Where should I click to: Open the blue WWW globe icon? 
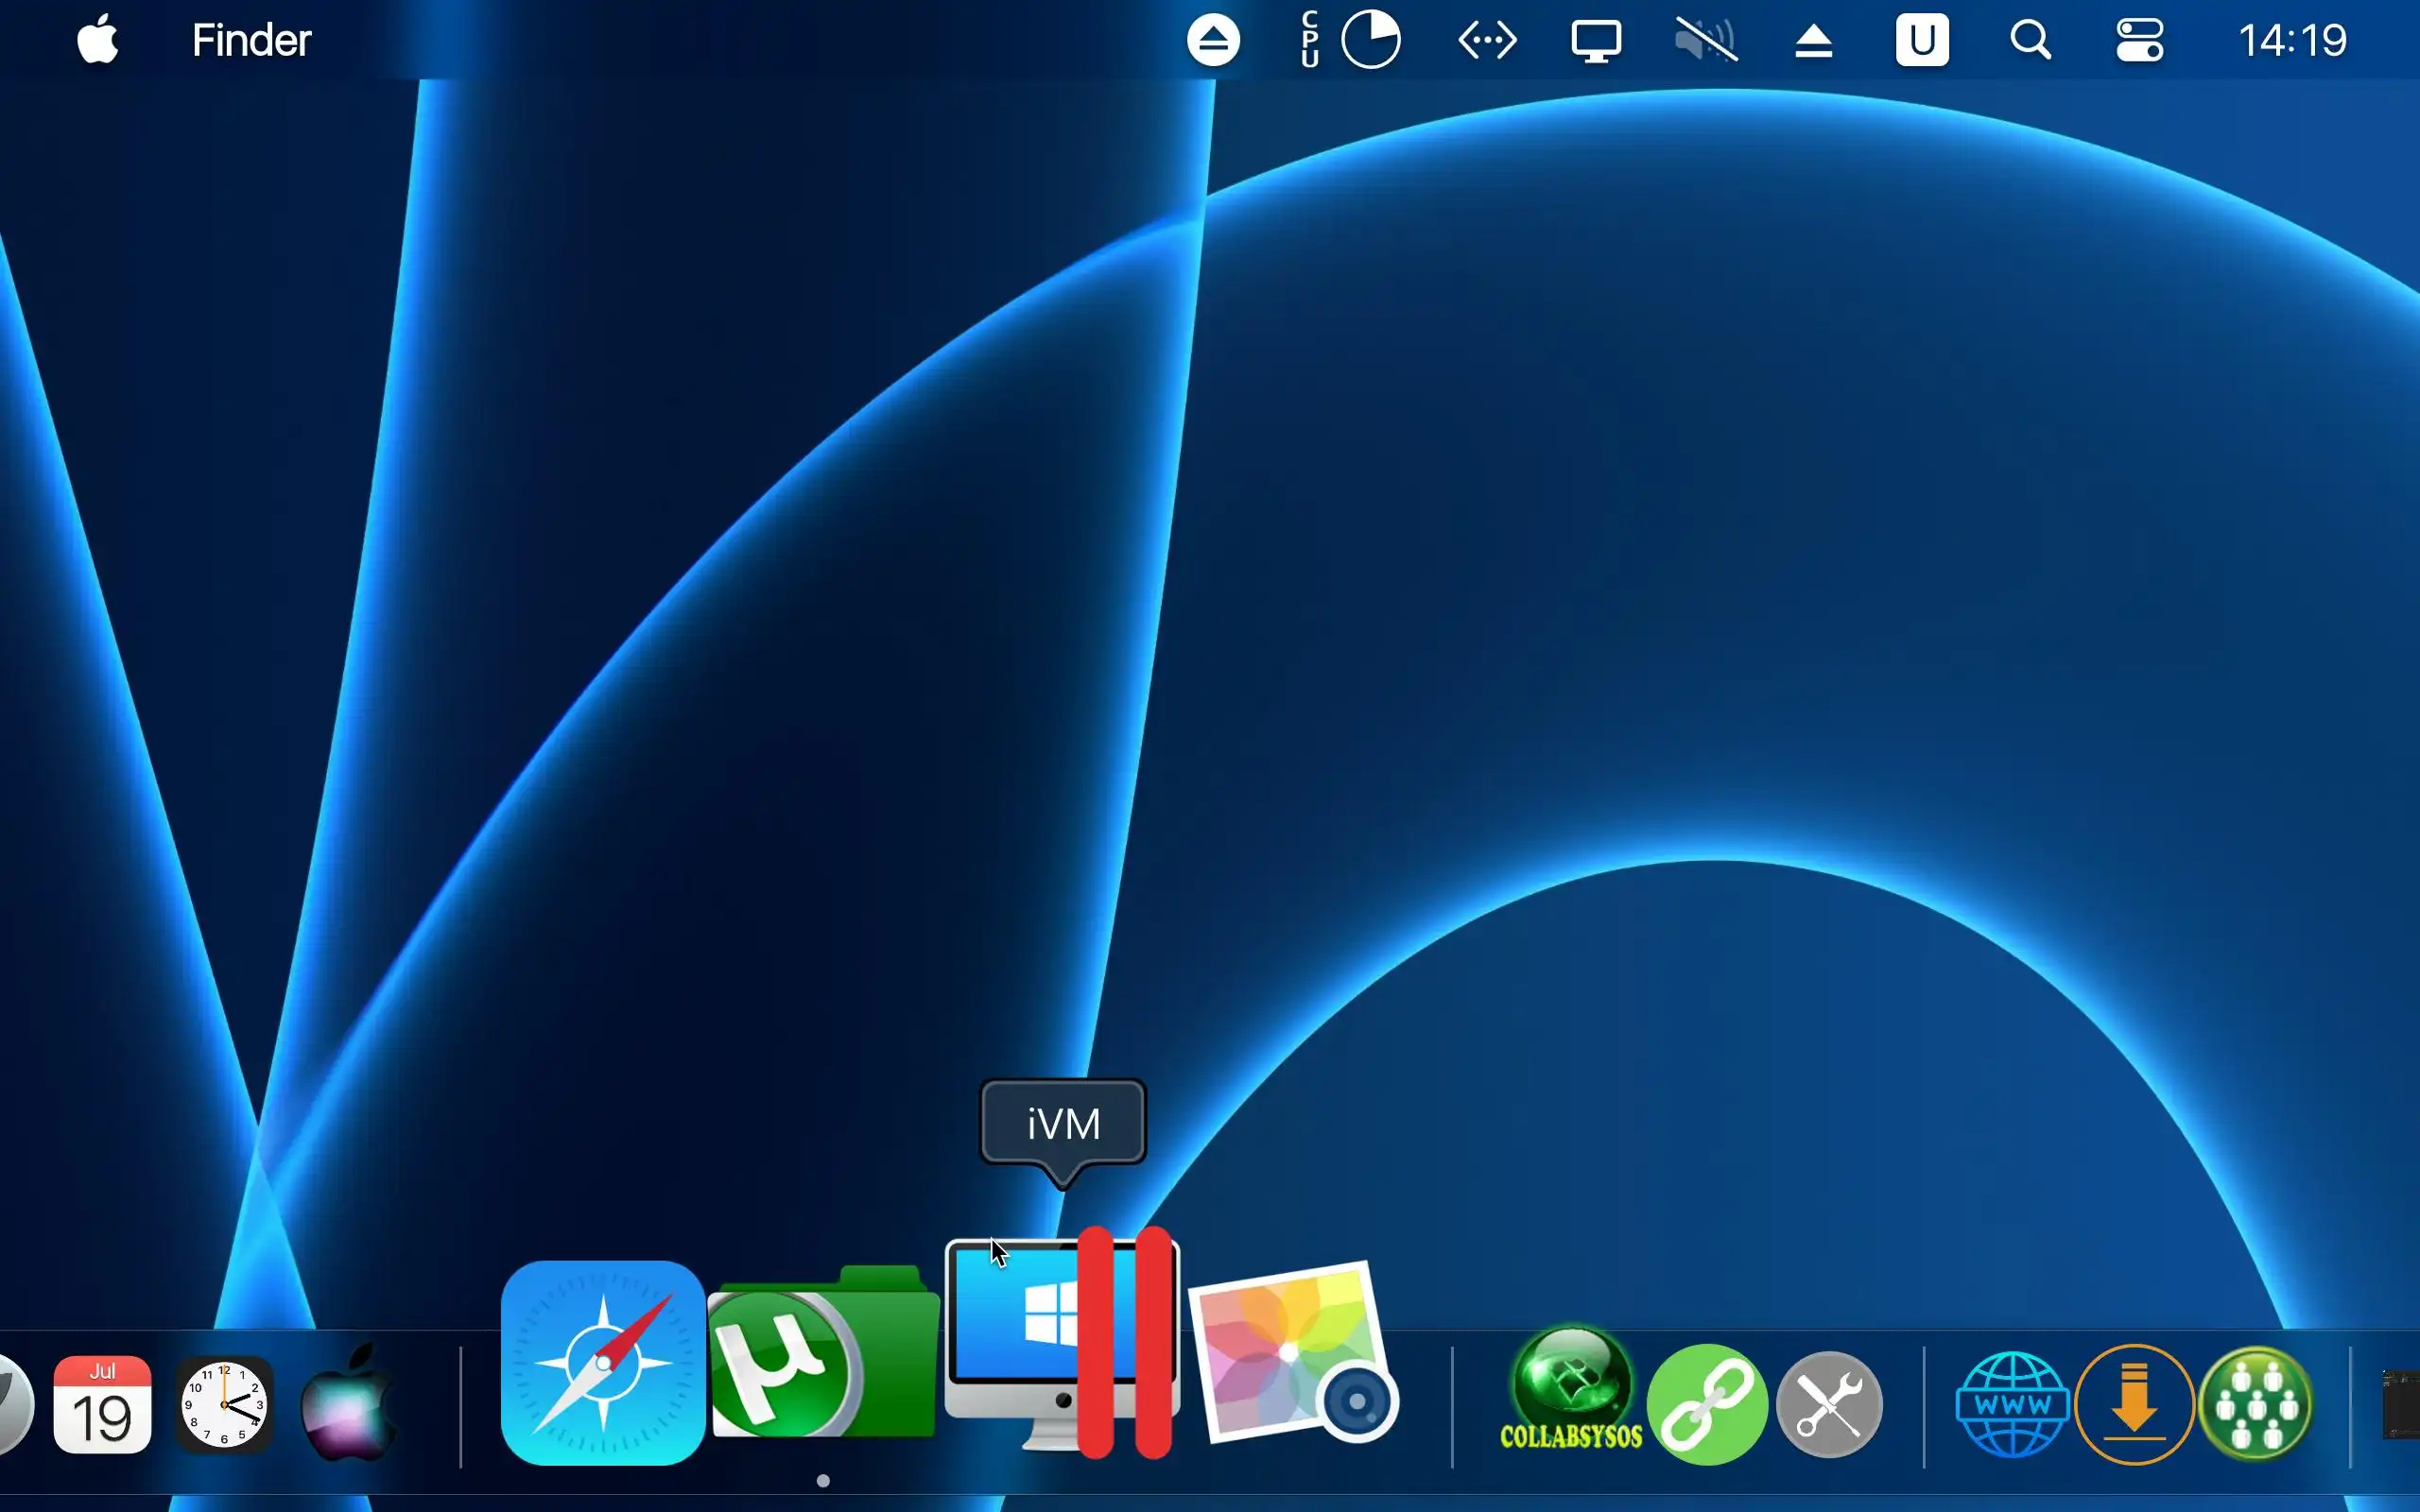(x=2011, y=1403)
